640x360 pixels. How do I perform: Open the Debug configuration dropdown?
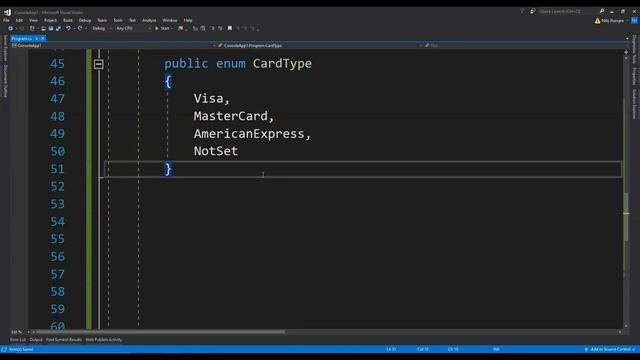[101, 28]
